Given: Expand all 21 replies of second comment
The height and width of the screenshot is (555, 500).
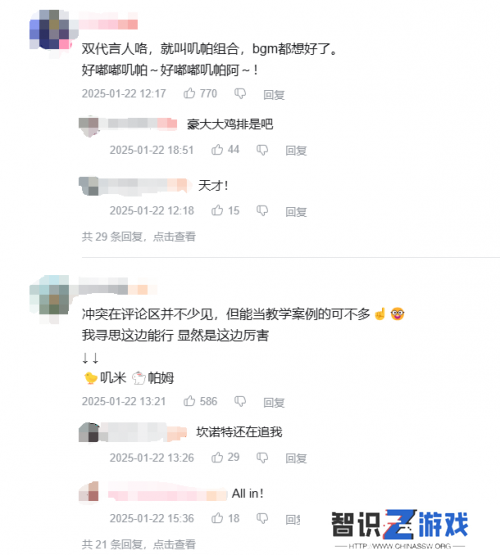Looking at the screenshot, I should (138, 544).
